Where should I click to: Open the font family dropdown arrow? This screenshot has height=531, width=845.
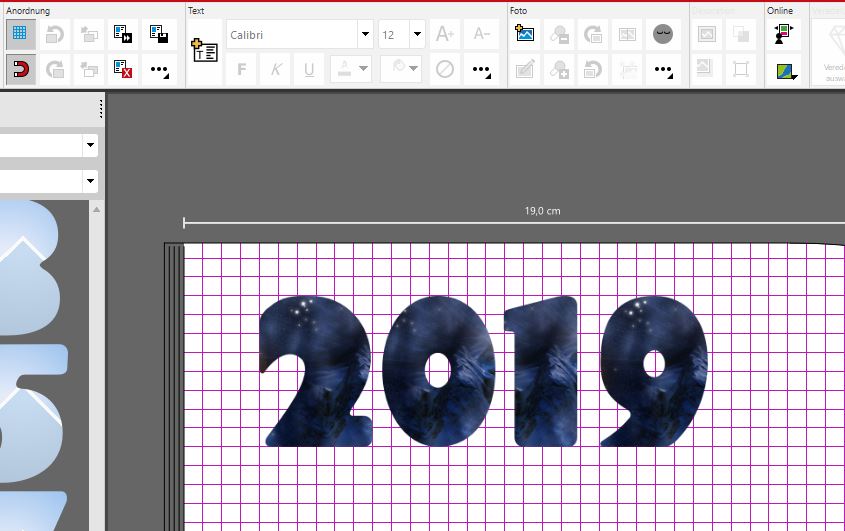tap(365, 35)
